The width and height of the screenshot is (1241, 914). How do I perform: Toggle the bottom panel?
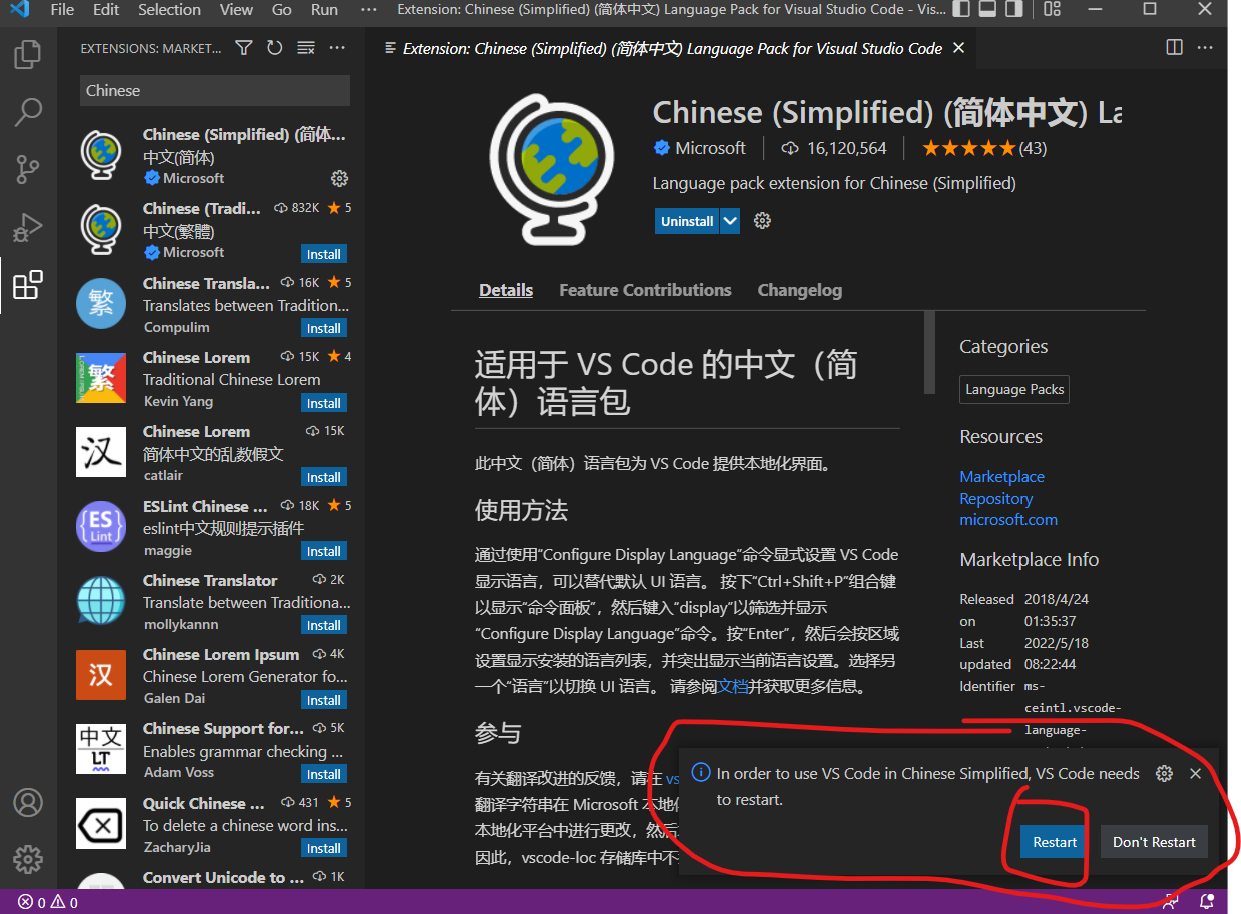point(989,9)
